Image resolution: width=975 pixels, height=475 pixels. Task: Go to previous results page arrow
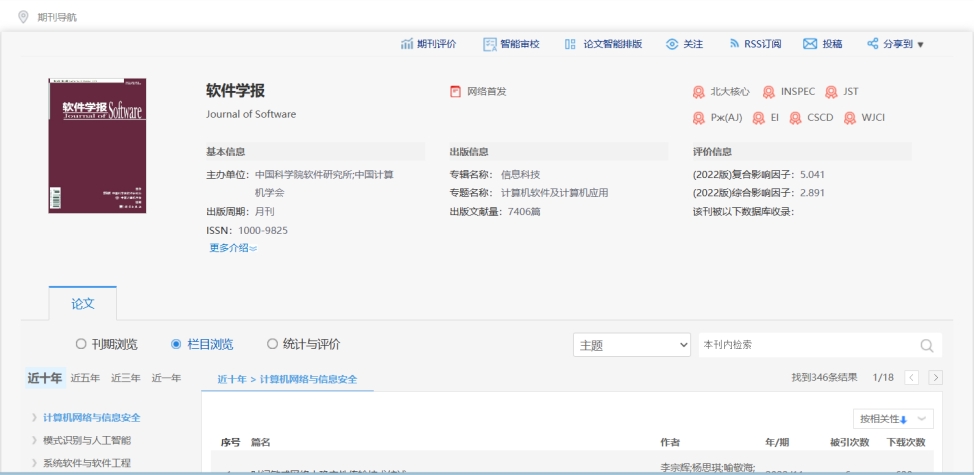point(912,377)
